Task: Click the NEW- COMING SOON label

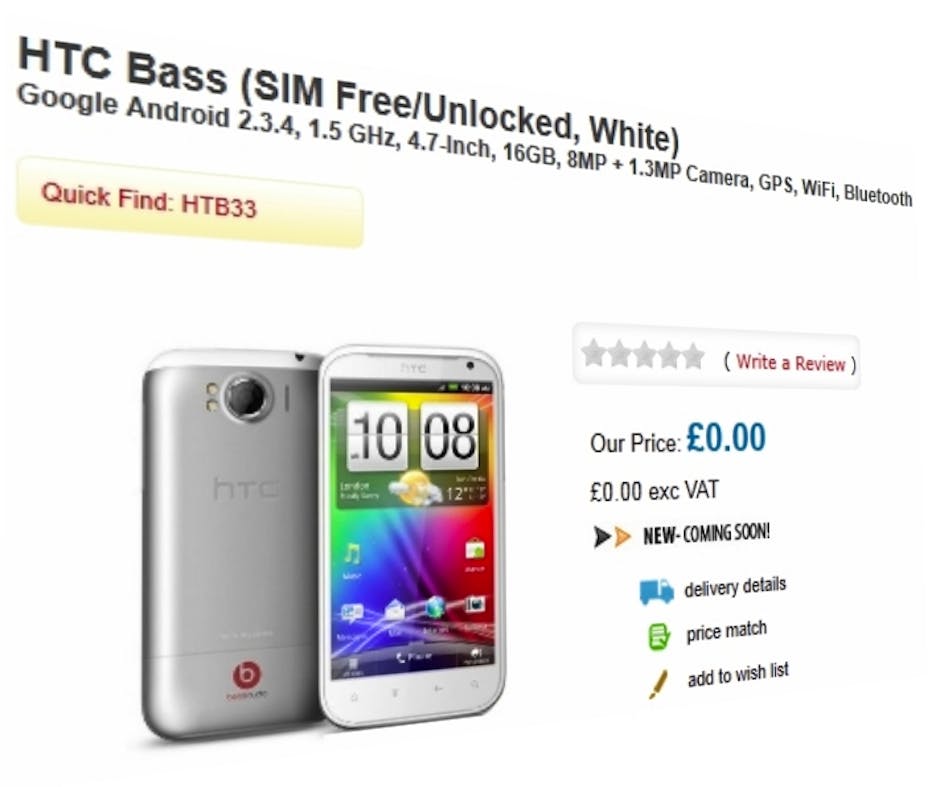Action: point(707,533)
